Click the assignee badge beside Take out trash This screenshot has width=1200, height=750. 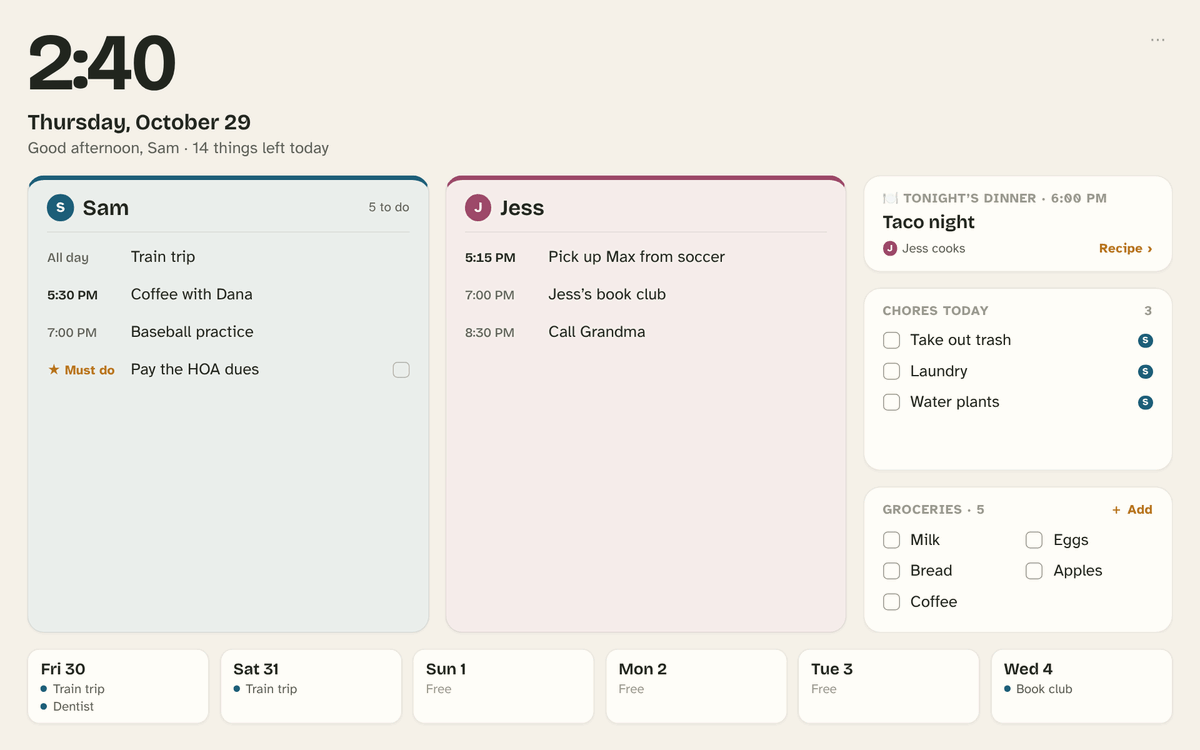tap(1145, 341)
